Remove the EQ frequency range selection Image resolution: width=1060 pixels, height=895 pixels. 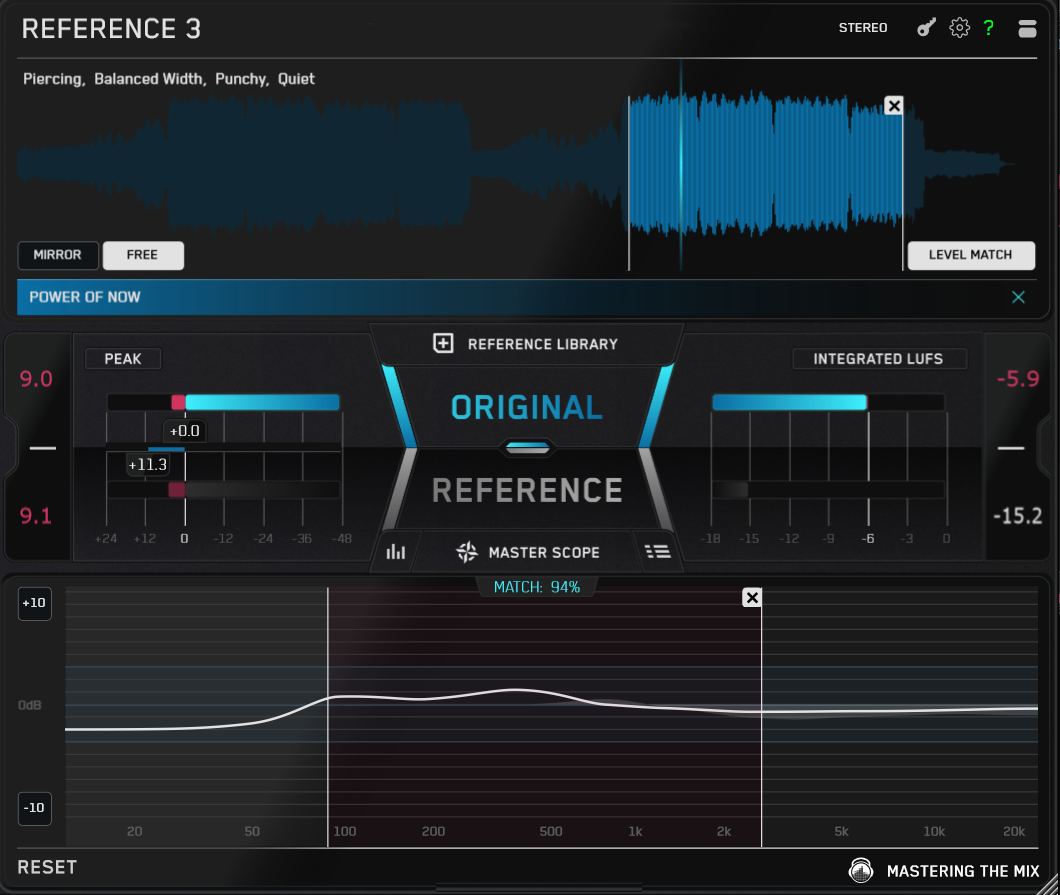pyautogui.click(x=752, y=598)
